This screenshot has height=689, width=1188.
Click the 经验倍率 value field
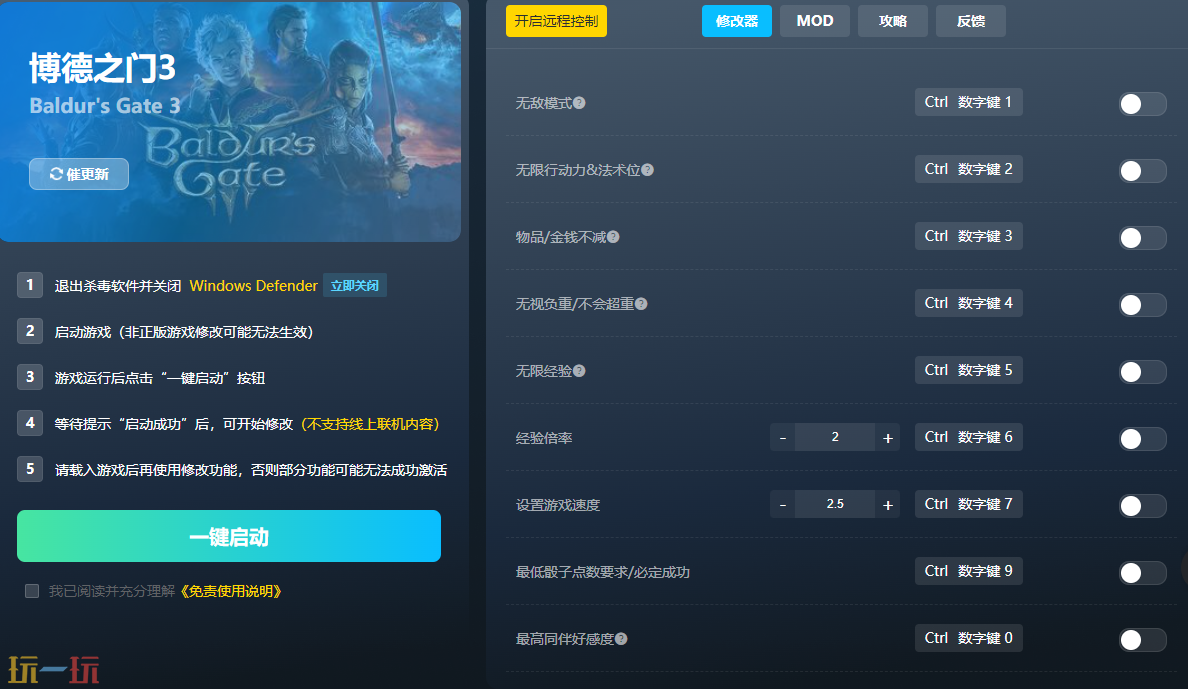(835, 437)
